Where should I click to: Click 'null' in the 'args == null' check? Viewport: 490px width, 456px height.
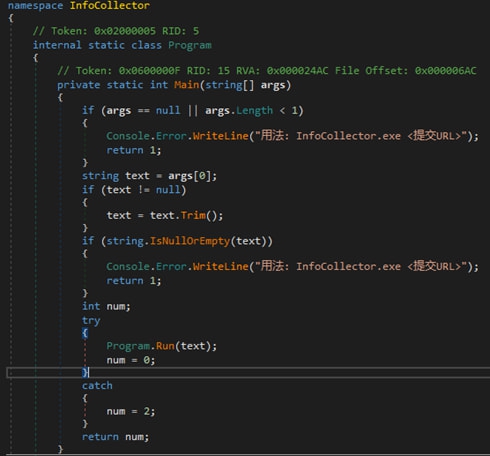point(168,110)
